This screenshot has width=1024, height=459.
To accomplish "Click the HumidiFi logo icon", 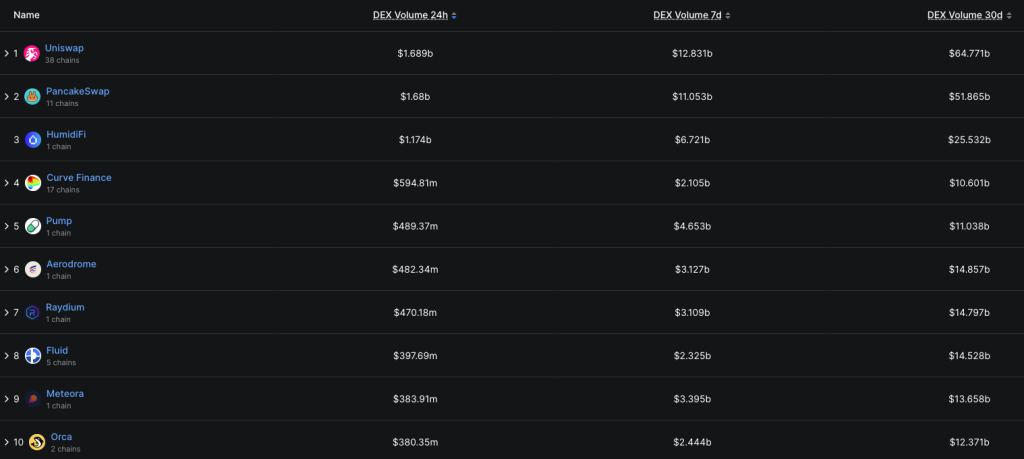I will [x=33, y=139].
